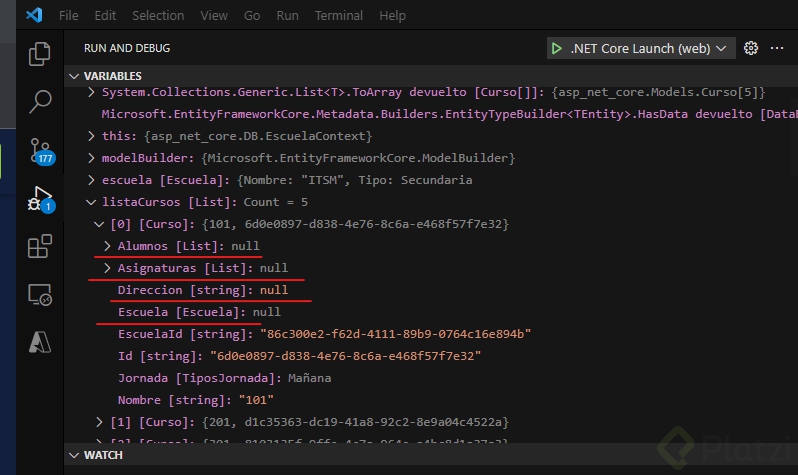Expand the Alumnos [List] variable
798x475 pixels.
[109, 246]
